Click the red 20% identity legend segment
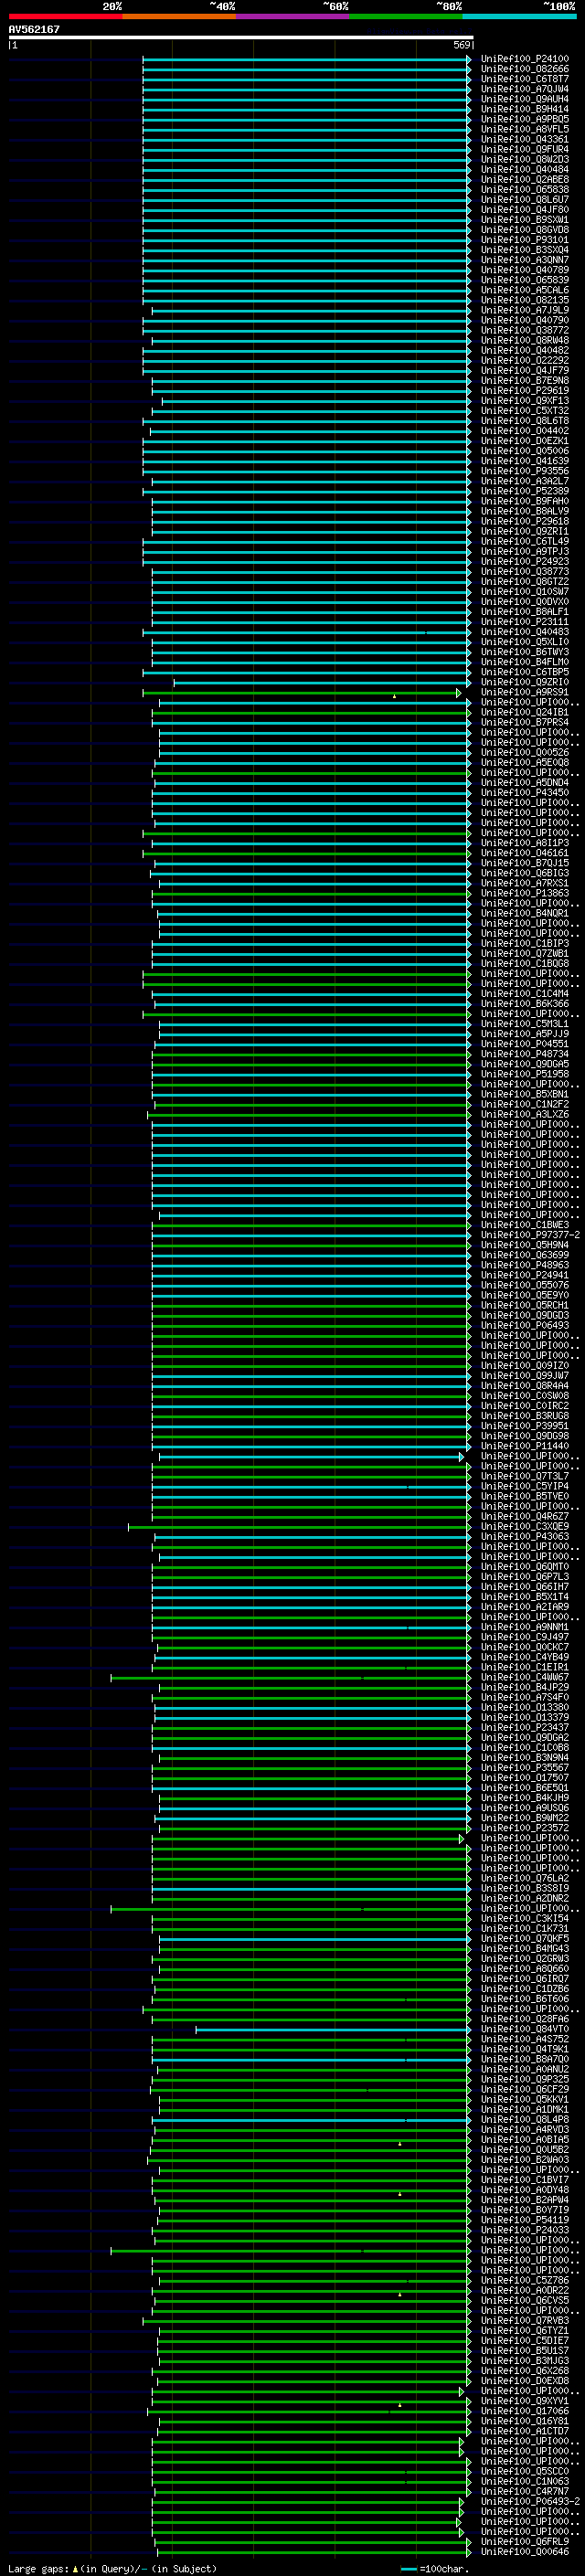Image resolution: width=585 pixels, height=2576 pixels. tap(65, 16)
